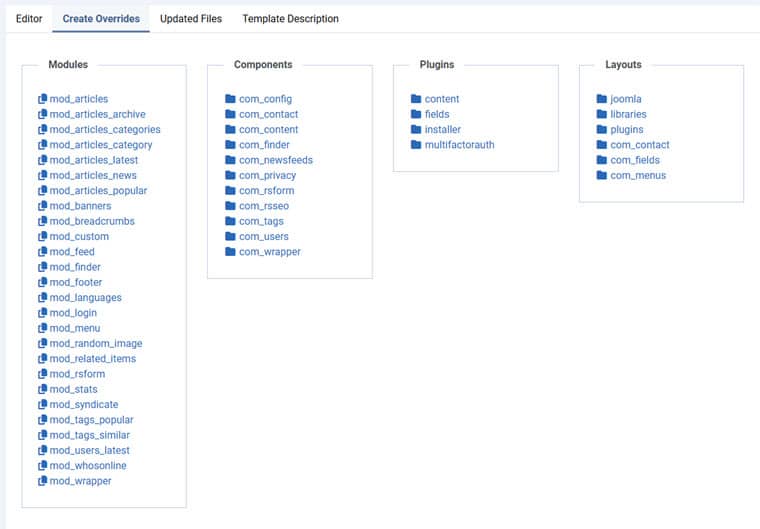Image resolution: width=760 pixels, height=529 pixels.
Task: Create override for mod_finder
Action: click(75, 267)
